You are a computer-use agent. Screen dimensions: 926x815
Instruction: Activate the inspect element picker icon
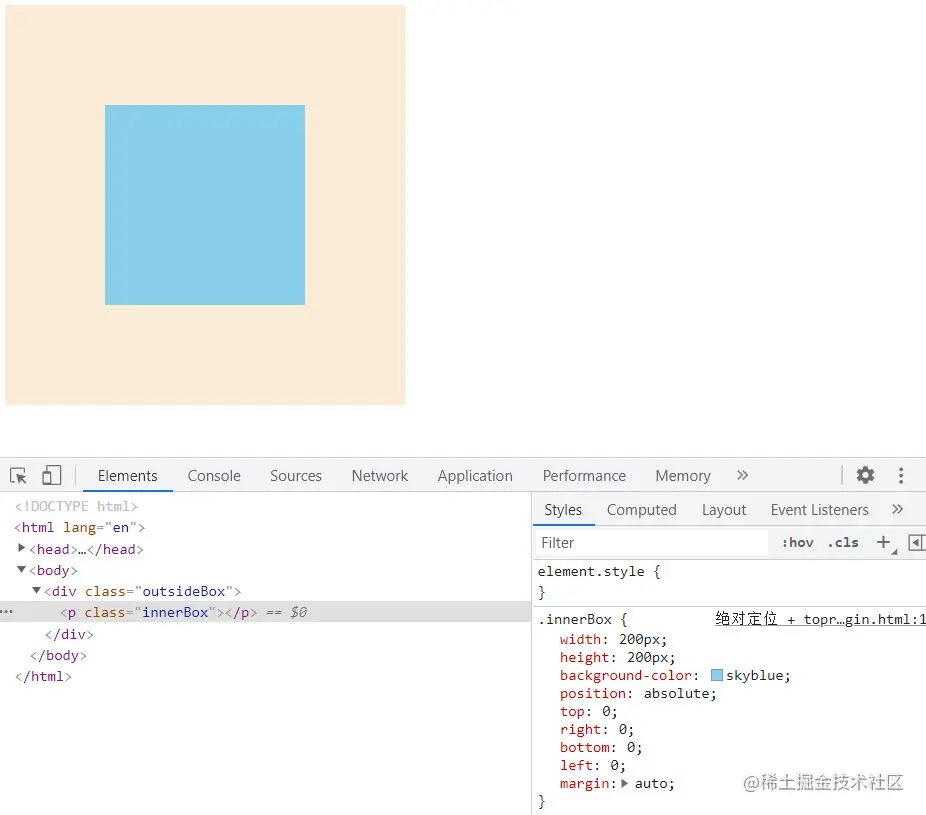coord(17,475)
